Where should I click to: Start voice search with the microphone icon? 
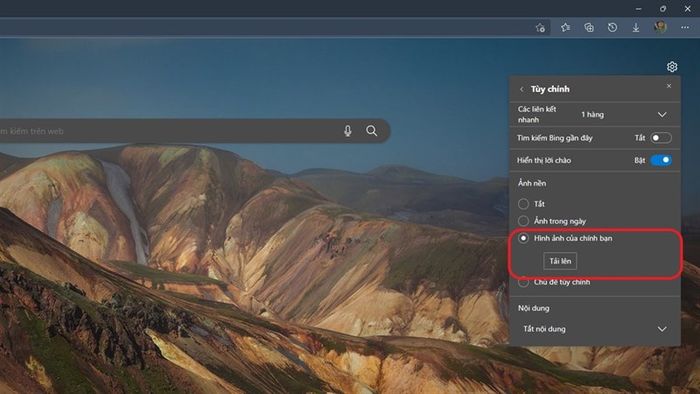point(348,131)
